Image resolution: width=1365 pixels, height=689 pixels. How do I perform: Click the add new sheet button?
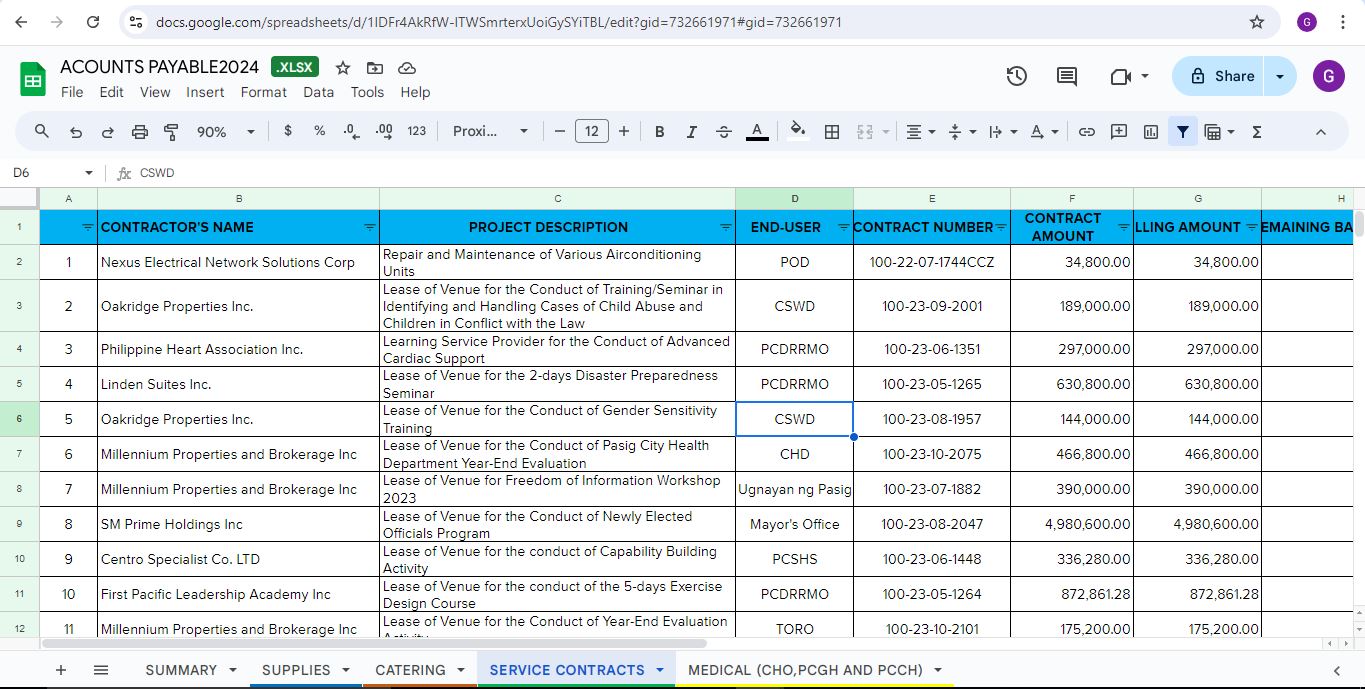(61, 670)
